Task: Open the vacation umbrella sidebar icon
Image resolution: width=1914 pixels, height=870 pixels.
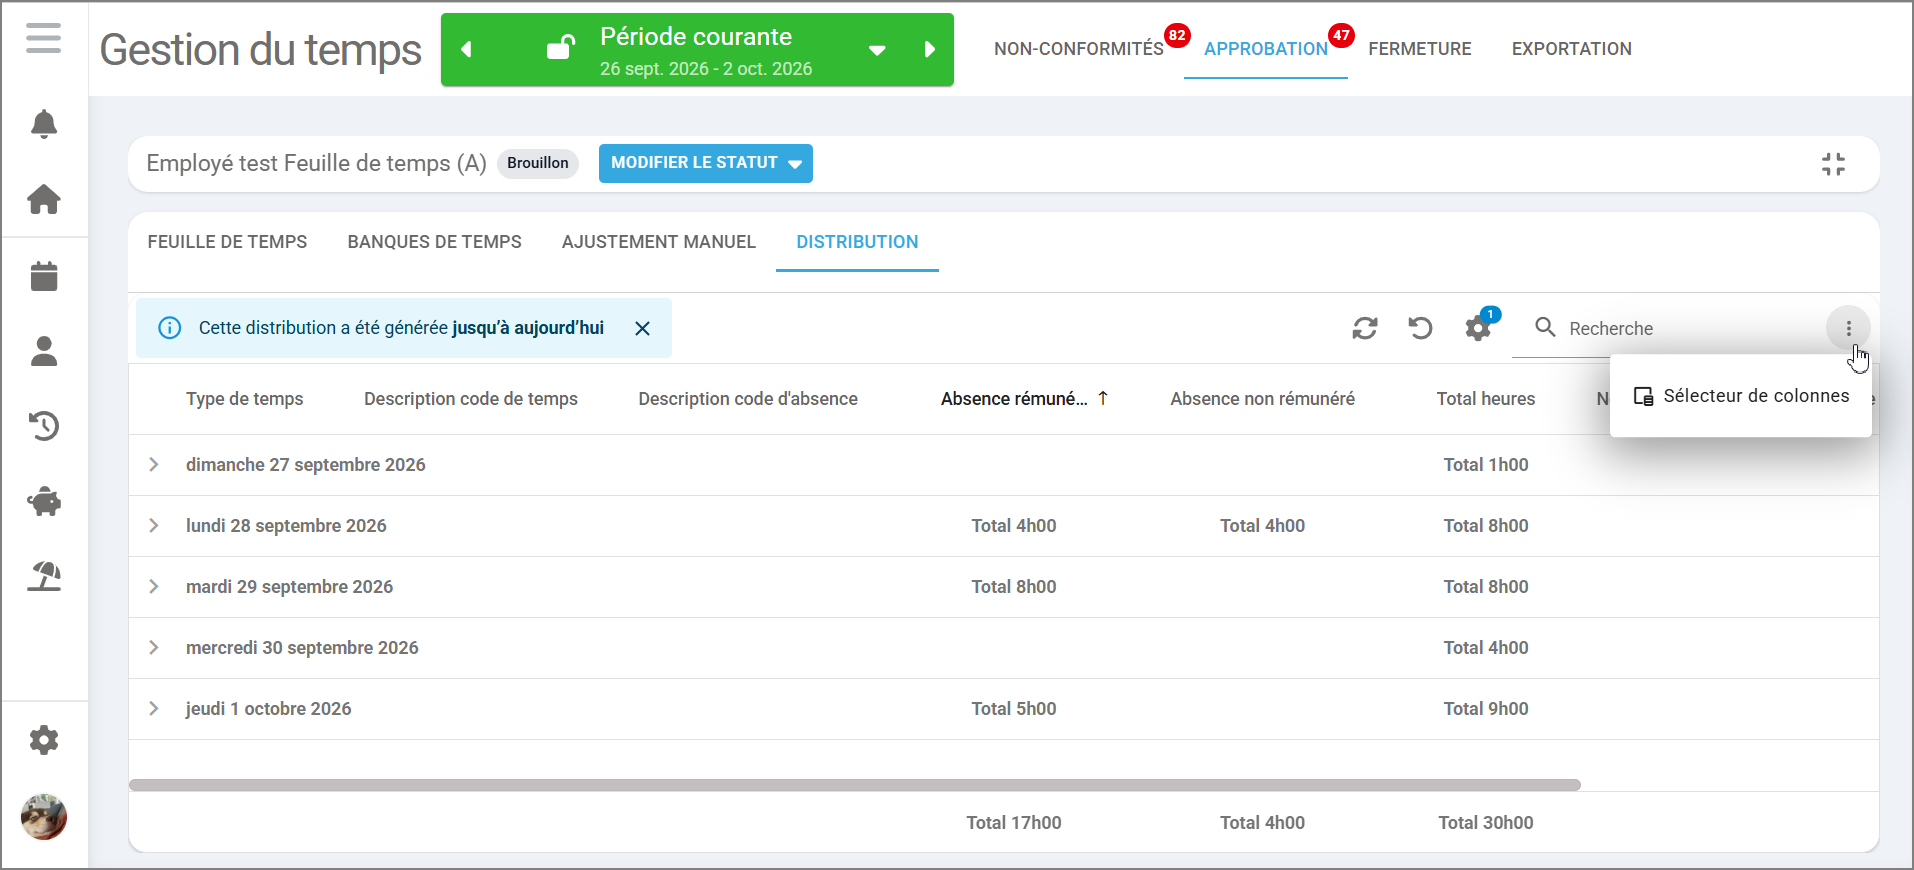Action: [x=44, y=576]
